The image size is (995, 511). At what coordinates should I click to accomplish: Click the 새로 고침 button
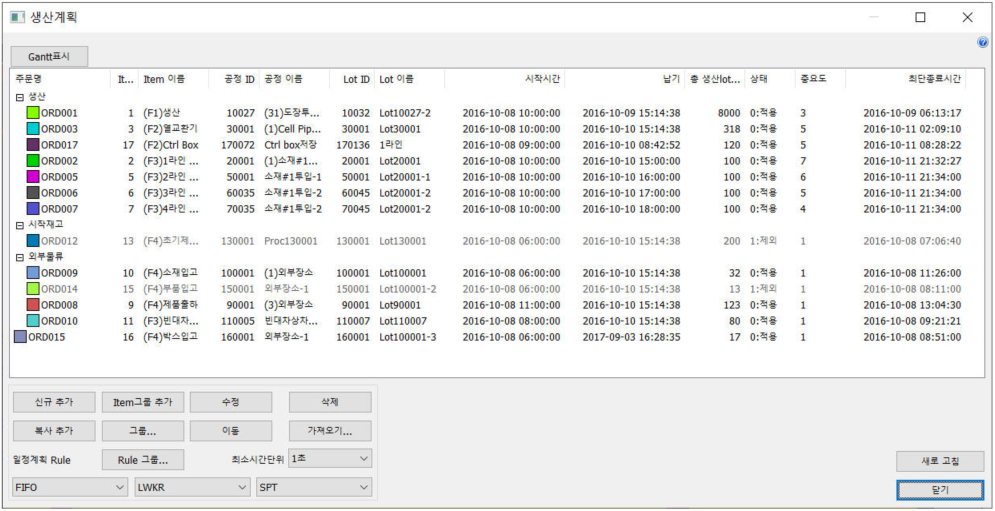point(939,461)
